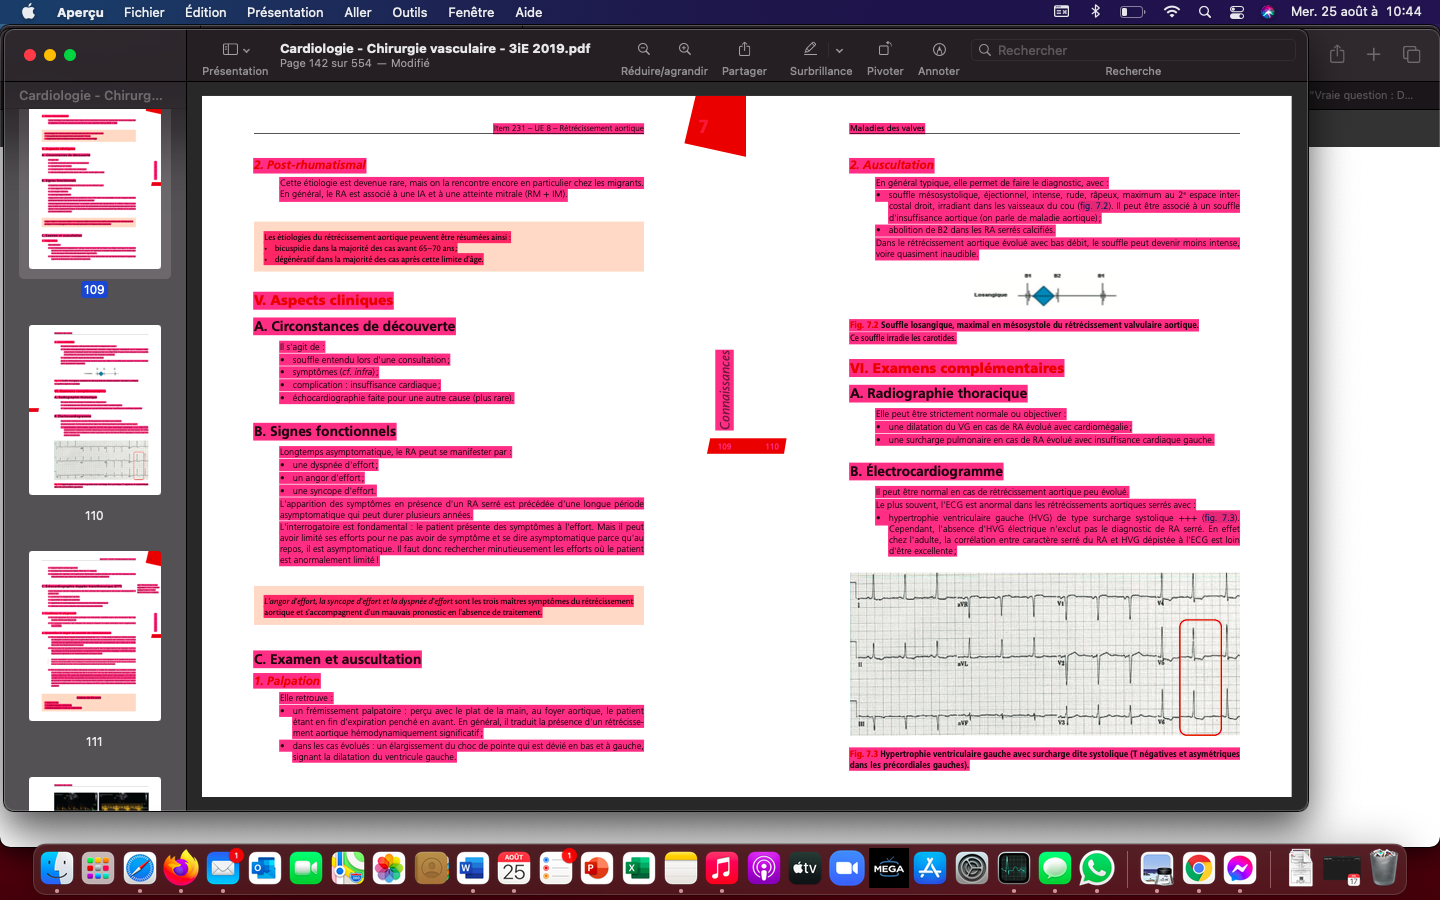This screenshot has width=1440, height=900.
Task: Open PowerPoint from the Dock
Action: coord(597,868)
